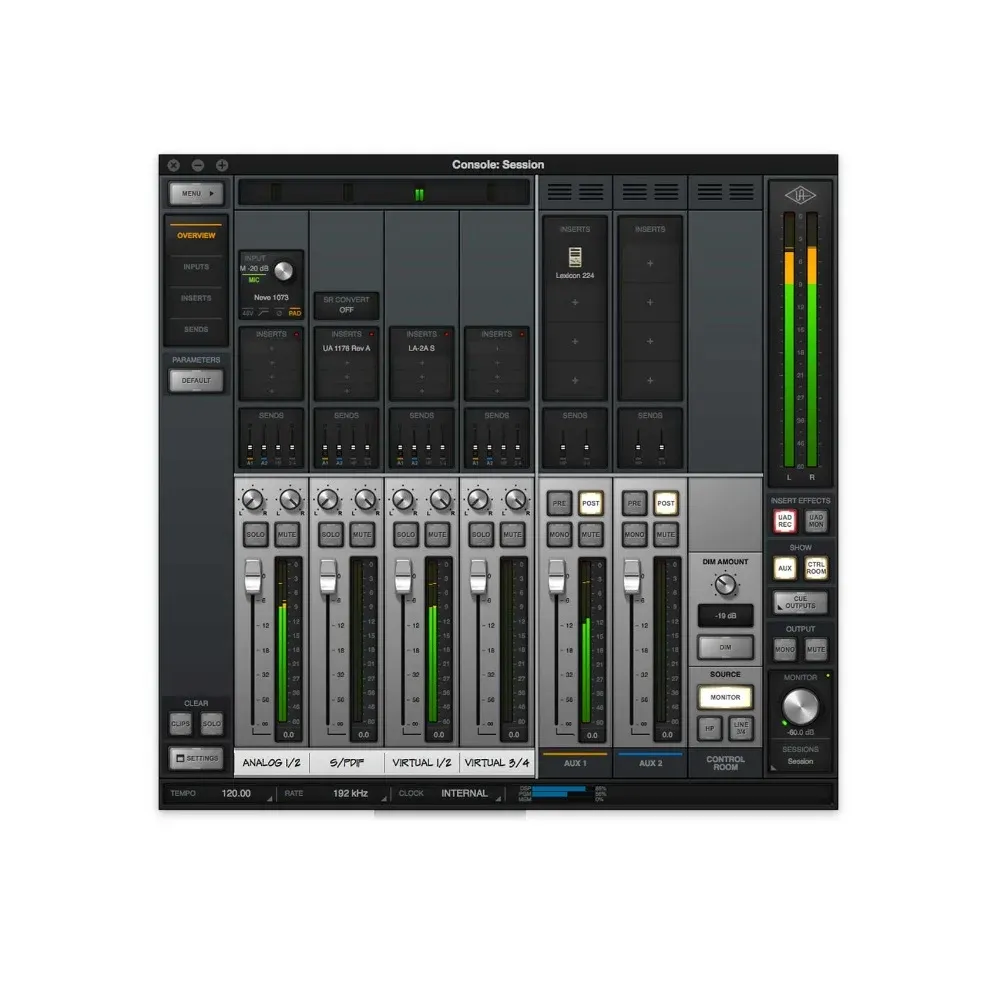
Task: Switch to the SENDS view
Action: (195, 329)
